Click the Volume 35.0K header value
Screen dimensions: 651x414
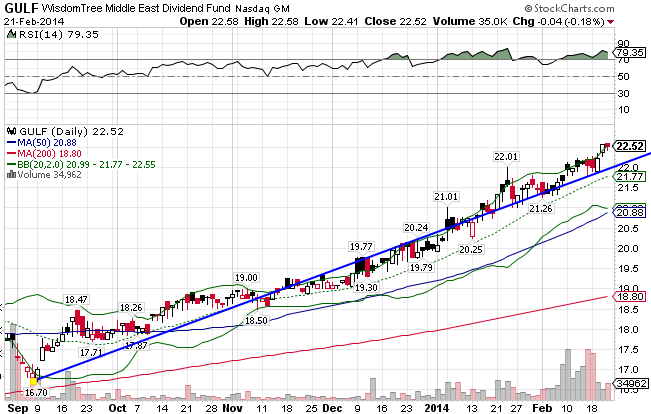click(x=470, y=21)
